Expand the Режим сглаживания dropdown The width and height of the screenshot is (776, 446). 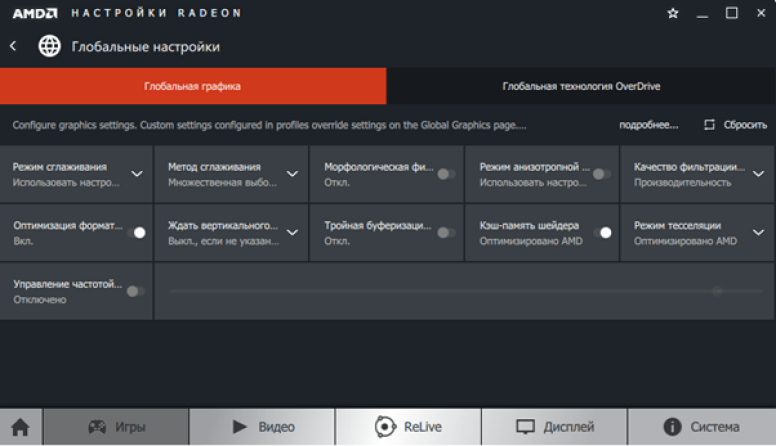(x=137, y=174)
